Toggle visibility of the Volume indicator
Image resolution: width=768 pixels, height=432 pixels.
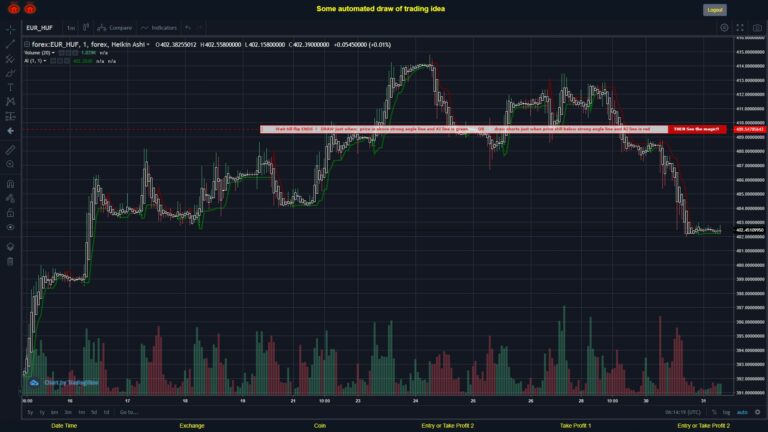tap(62, 53)
